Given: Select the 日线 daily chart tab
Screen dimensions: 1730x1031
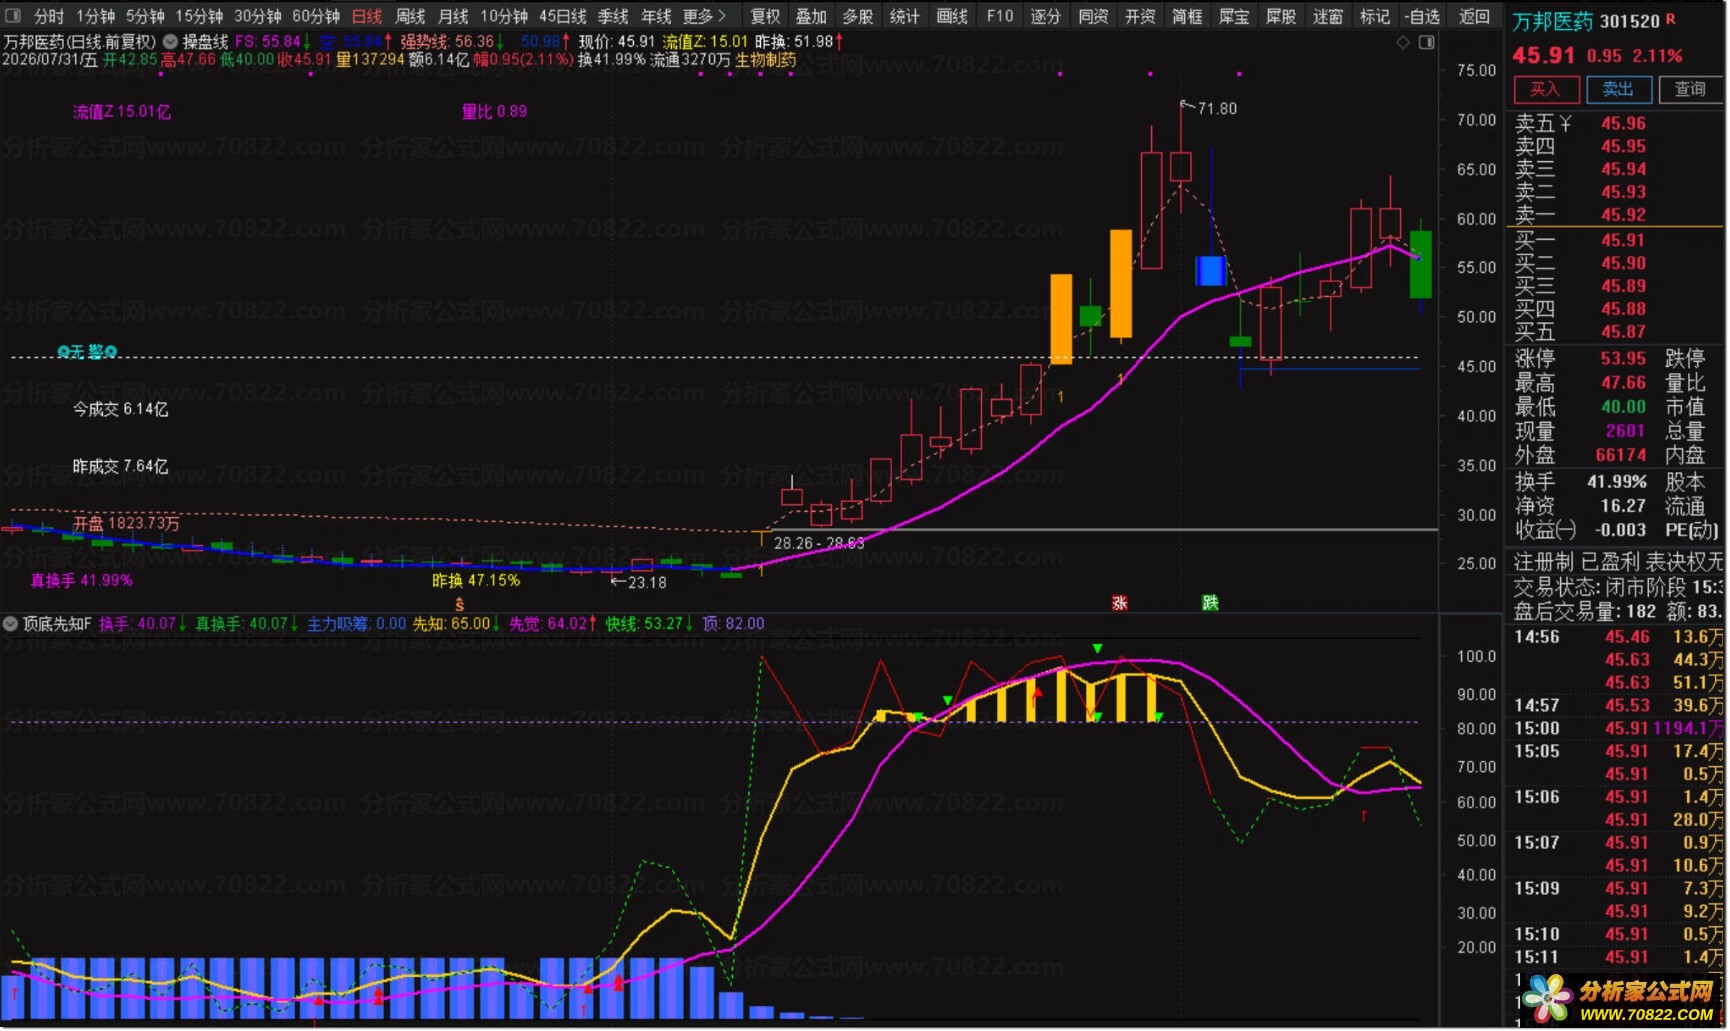Looking at the screenshot, I should [x=367, y=16].
